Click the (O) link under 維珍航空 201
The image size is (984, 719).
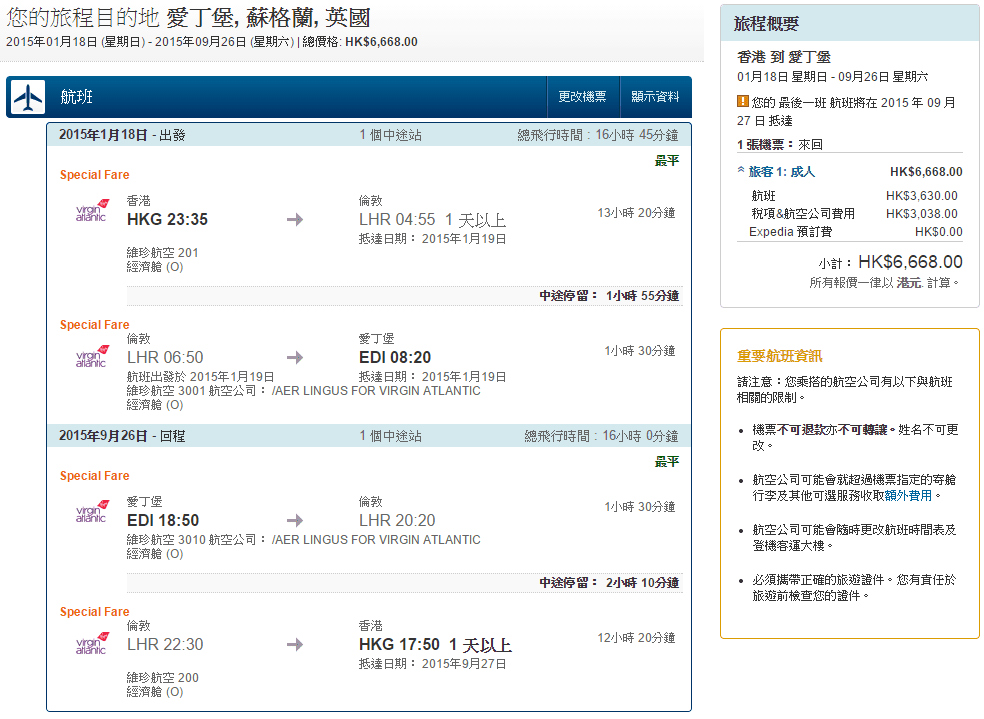click(174, 267)
